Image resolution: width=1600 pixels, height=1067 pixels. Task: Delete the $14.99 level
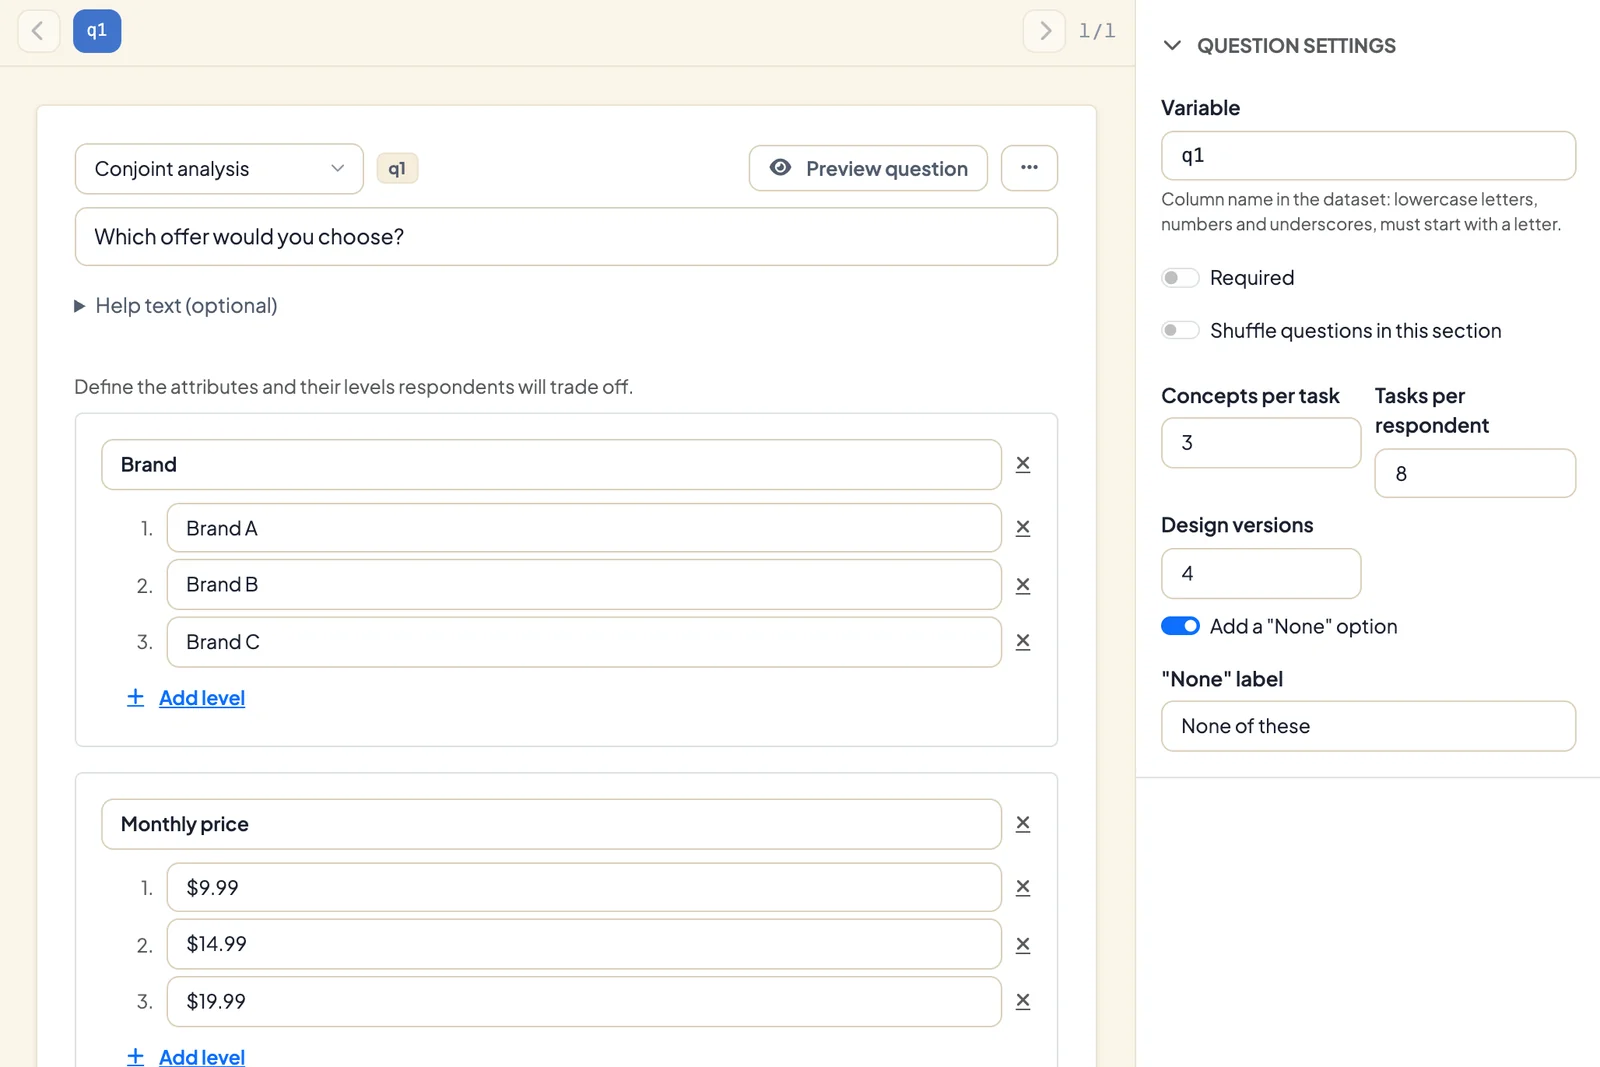click(x=1023, y=944)
